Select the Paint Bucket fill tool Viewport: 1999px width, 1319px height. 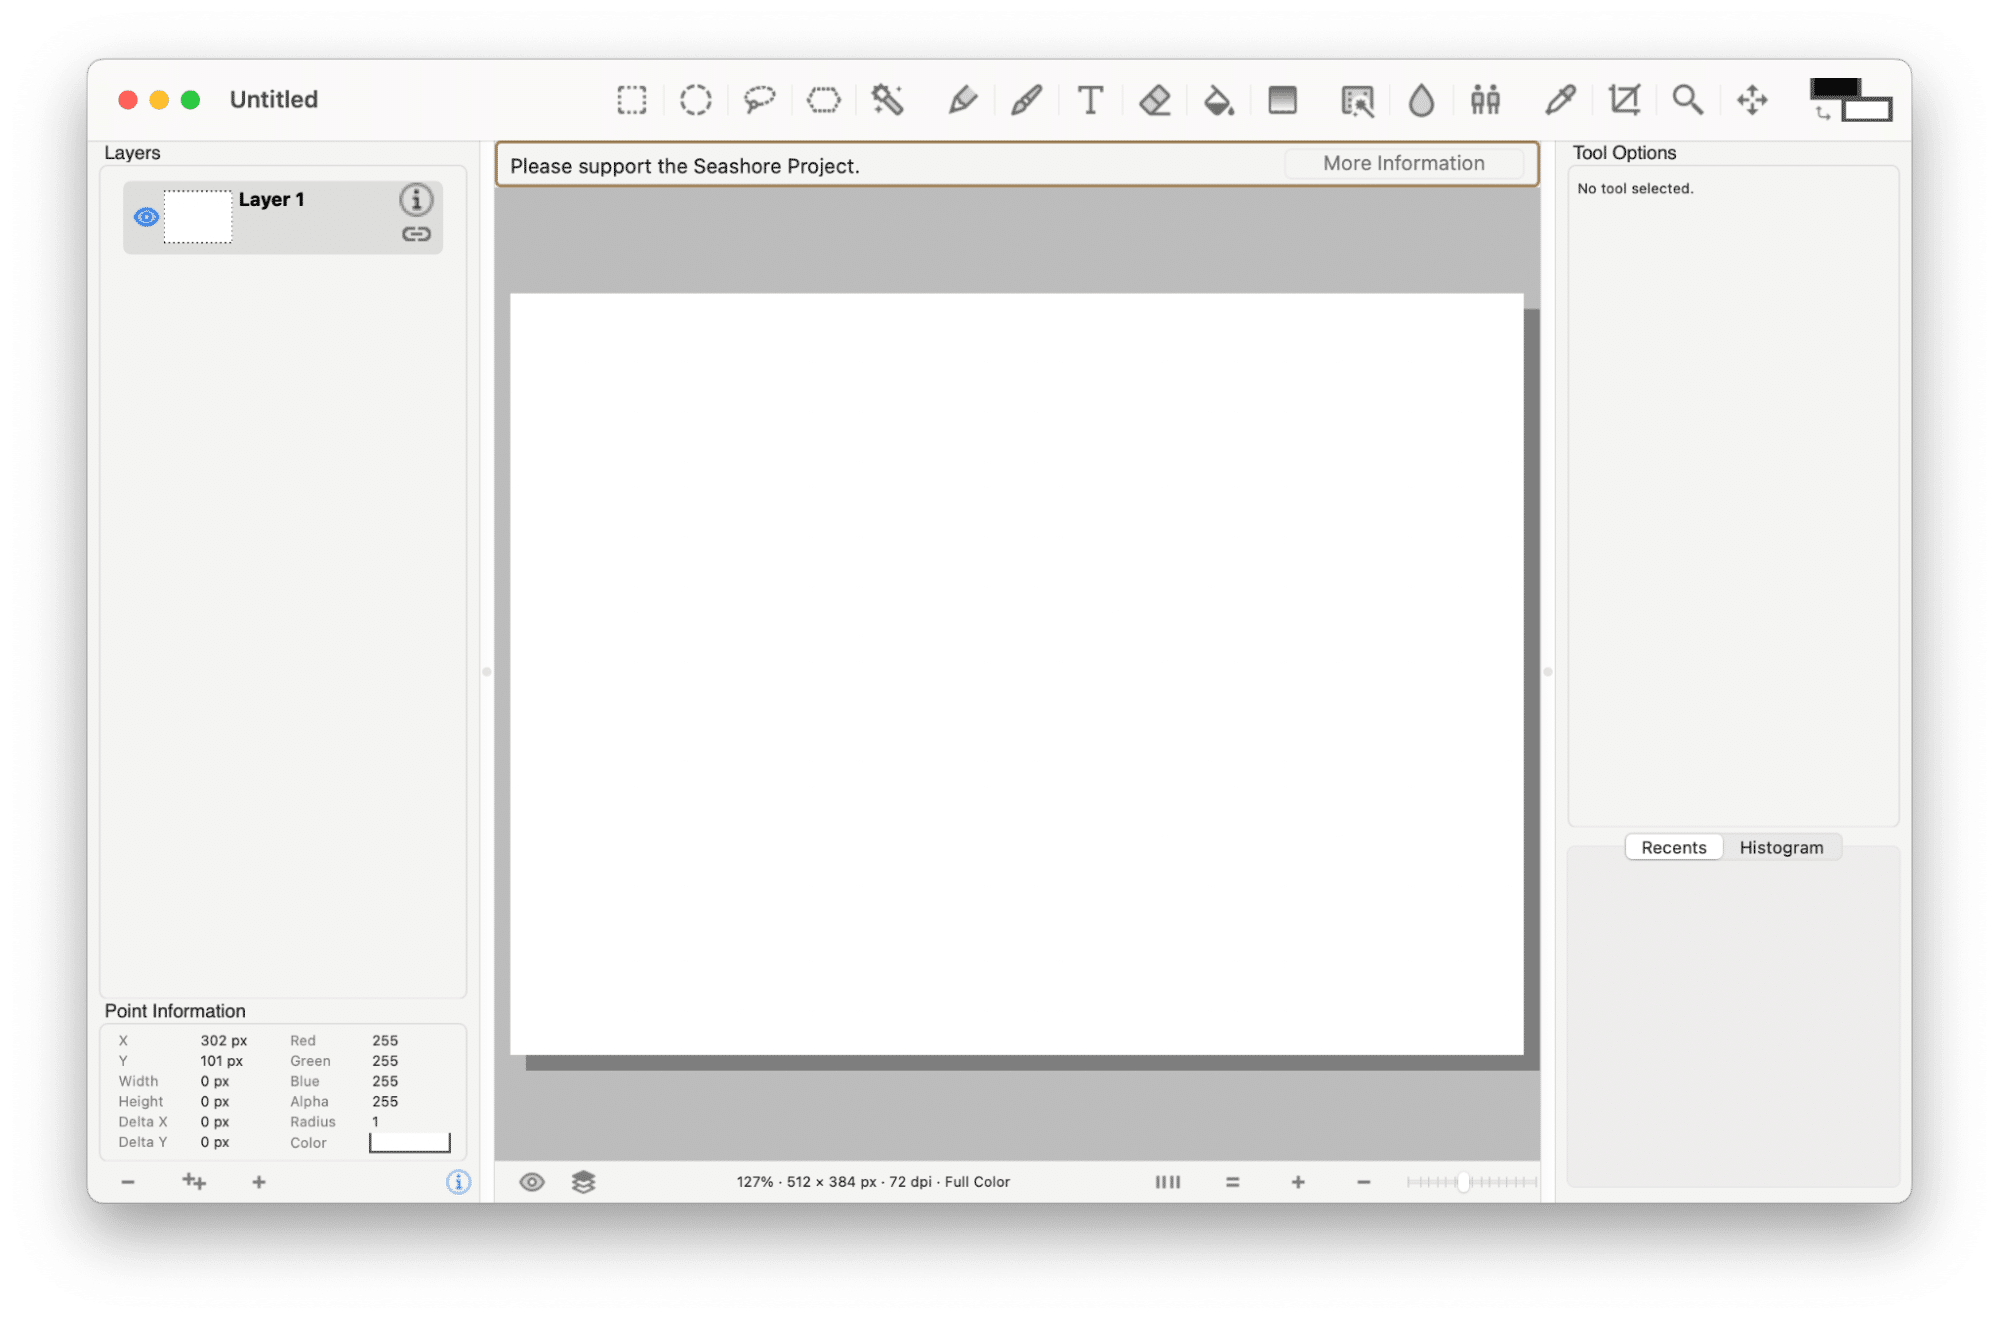(1218, 100)
